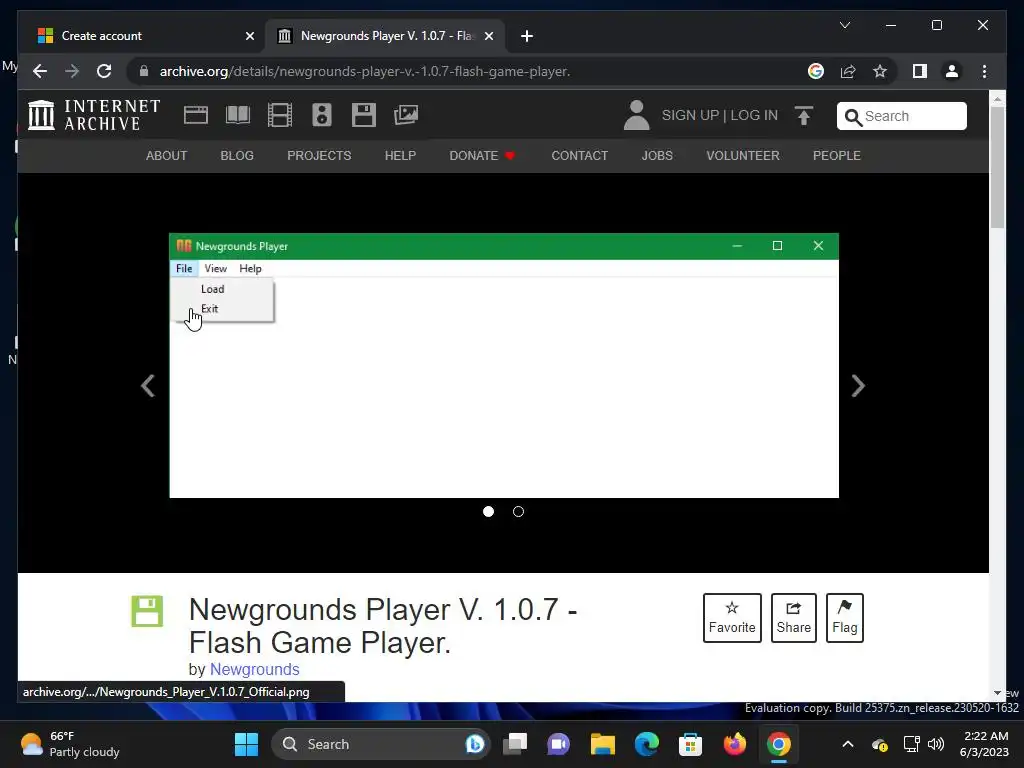1024x768 pixels.
Task: Go back to previous page
Action: [40, 71]
